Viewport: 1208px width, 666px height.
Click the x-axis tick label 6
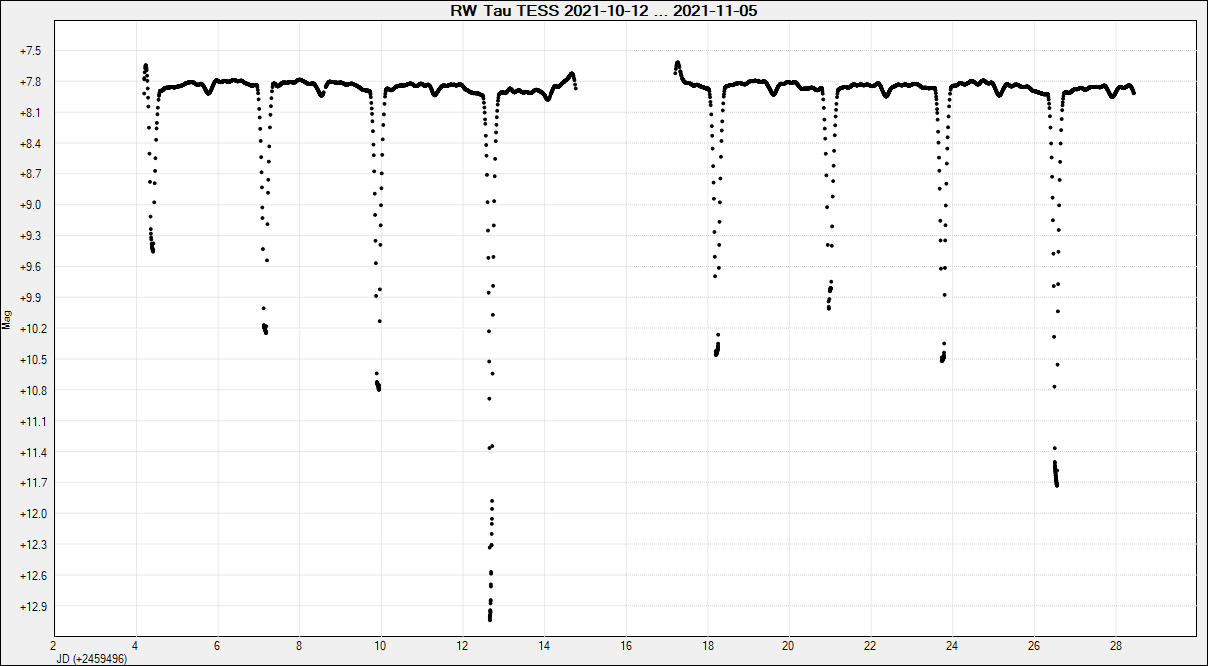coord(217,647)
